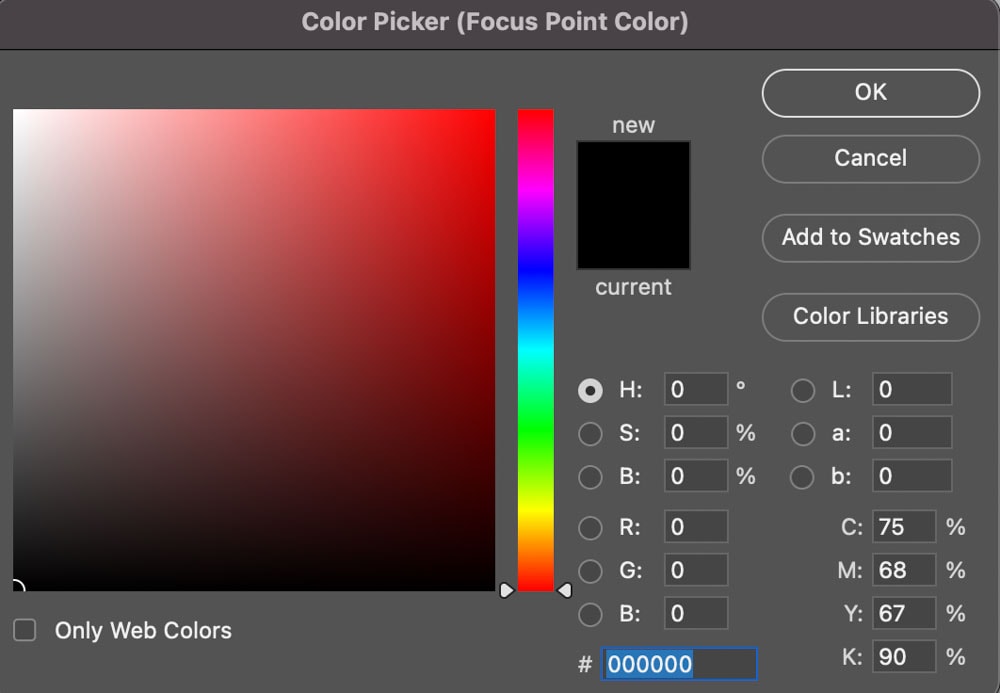
Task: Select the G green radio button
Action: click(x=590, y=571)
